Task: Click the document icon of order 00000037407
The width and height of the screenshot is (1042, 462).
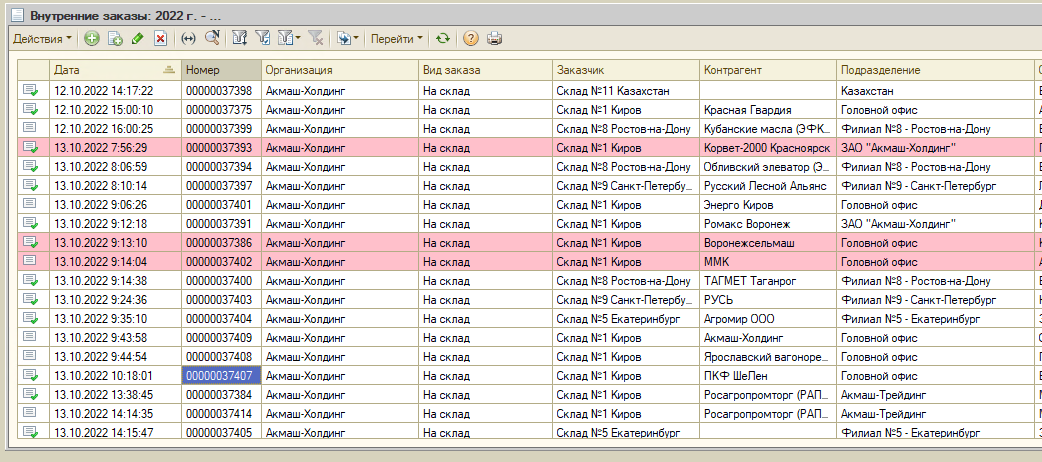Action: click(x=31, y=376)
